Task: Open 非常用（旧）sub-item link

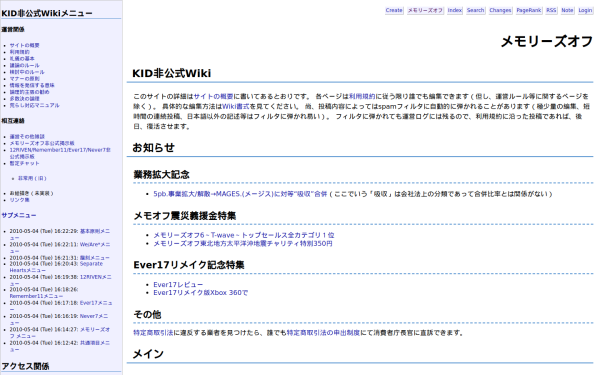Action: coord(32,178)
